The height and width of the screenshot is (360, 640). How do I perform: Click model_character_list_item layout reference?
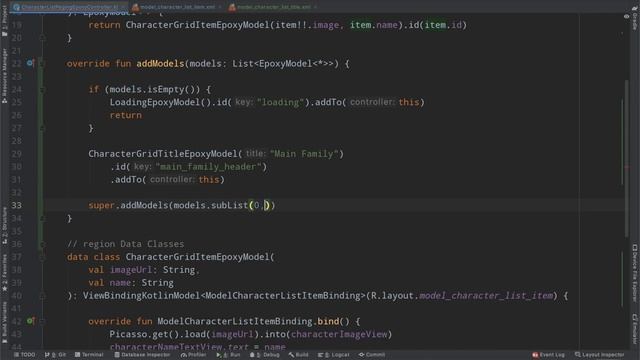486,296
